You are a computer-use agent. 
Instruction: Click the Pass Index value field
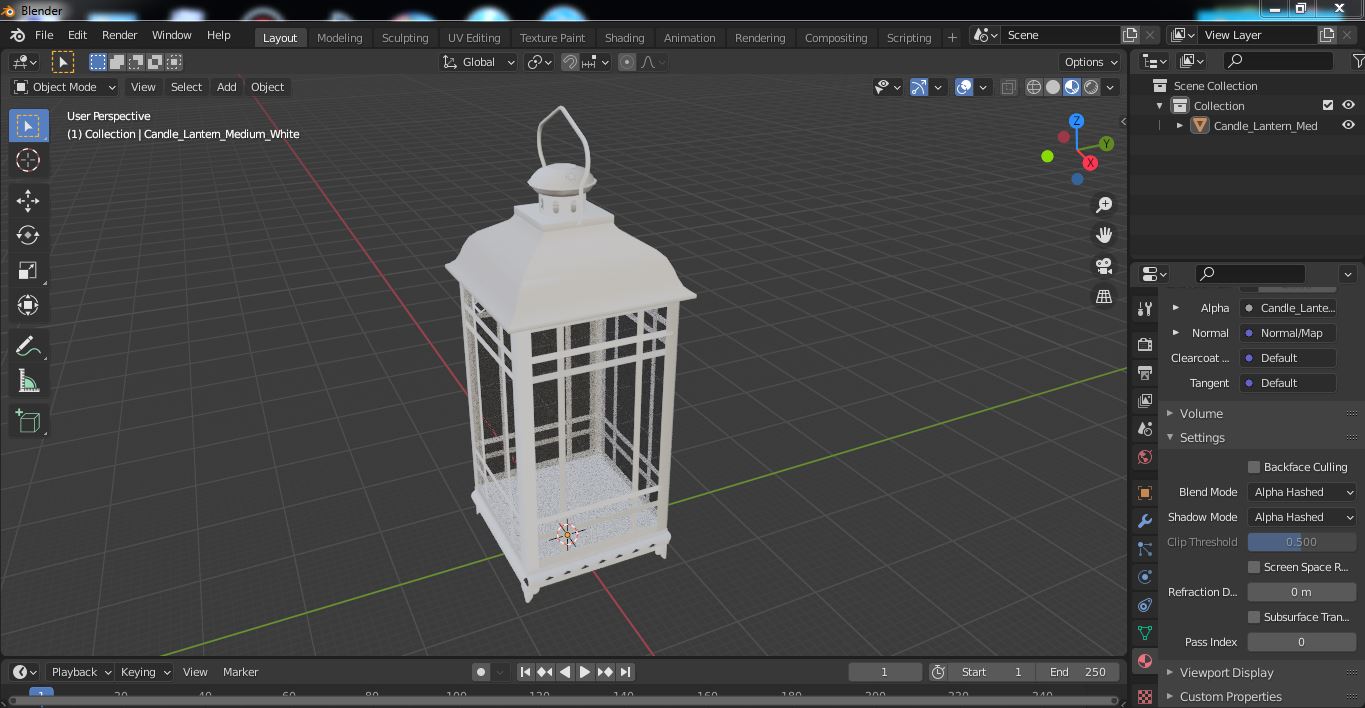pyautogui.click(x=1302, y=642)
